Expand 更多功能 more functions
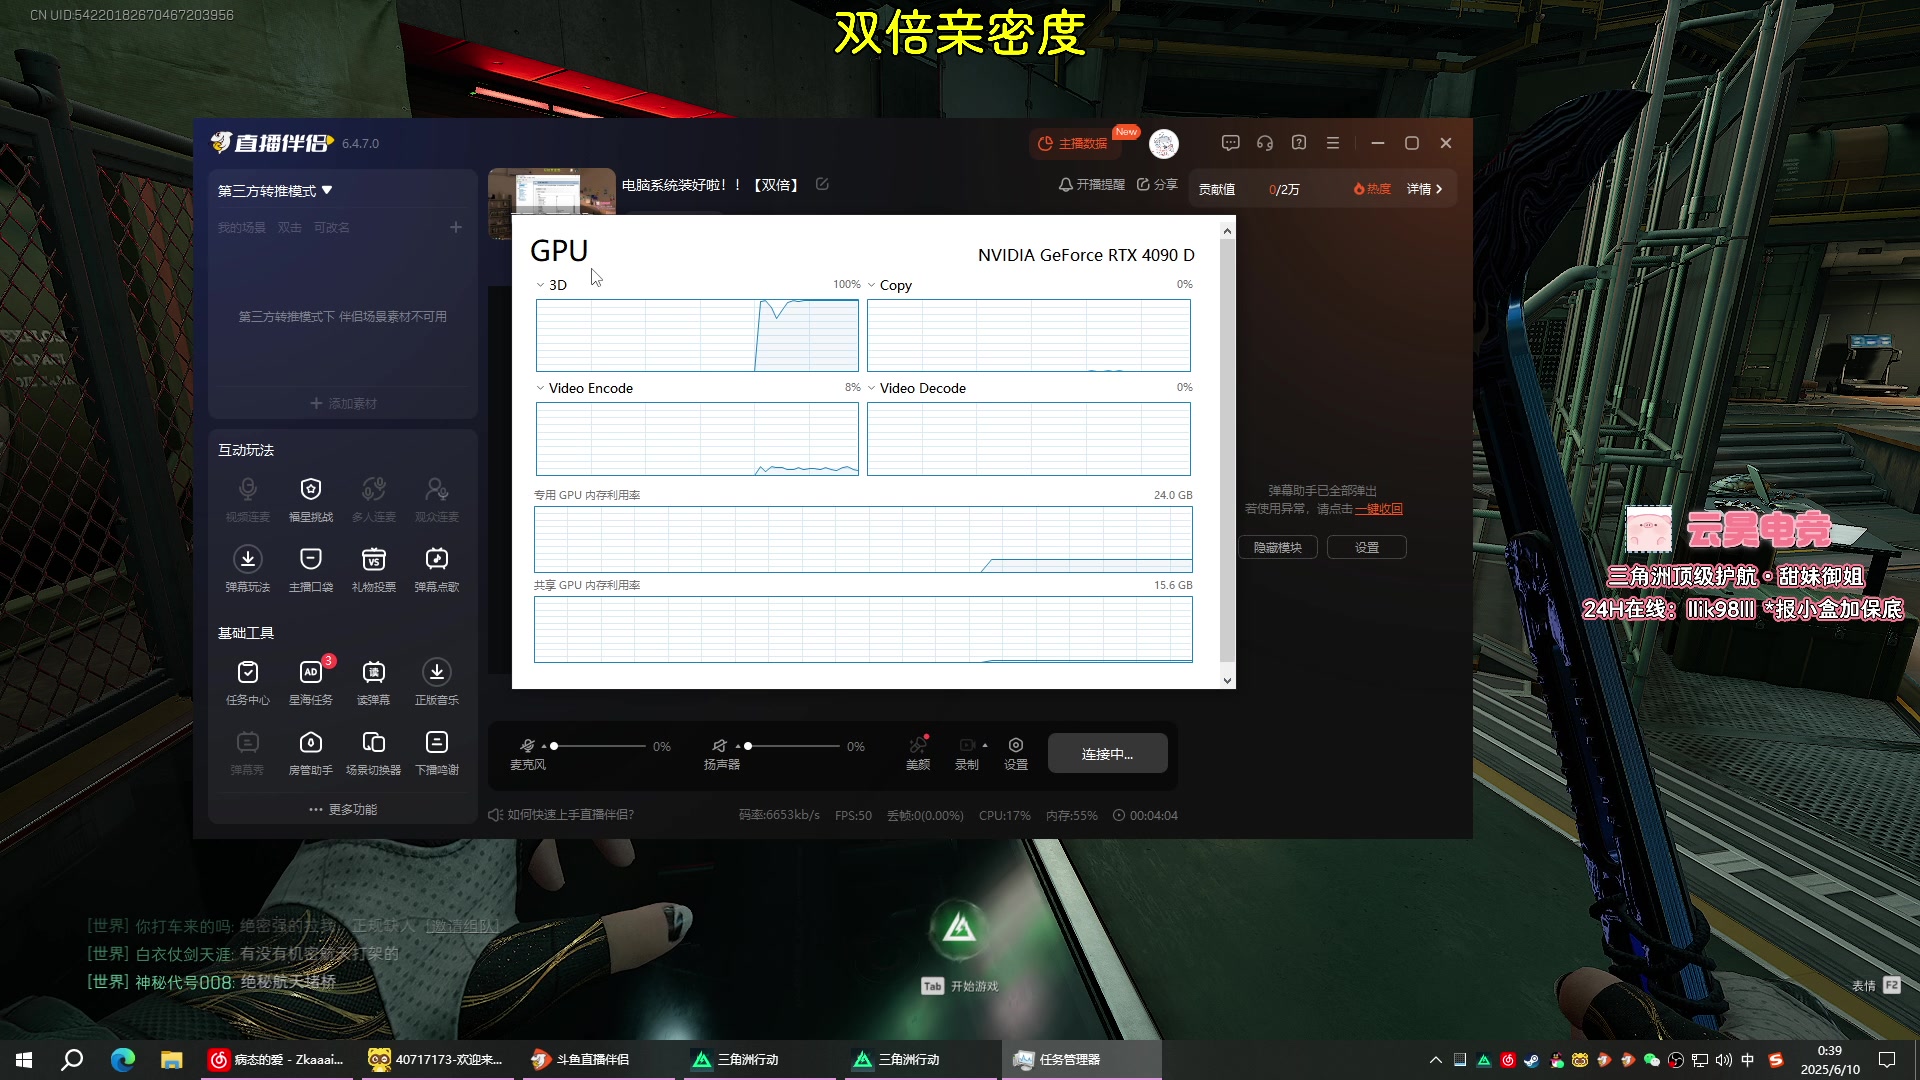The width and height of the screenshot is (1920, 1080). [x=343, y=809]
